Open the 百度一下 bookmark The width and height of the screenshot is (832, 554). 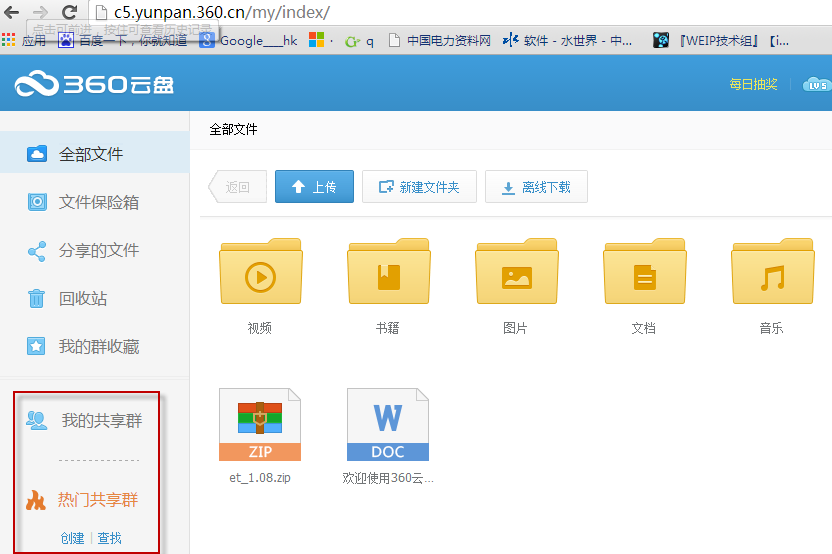123,40
